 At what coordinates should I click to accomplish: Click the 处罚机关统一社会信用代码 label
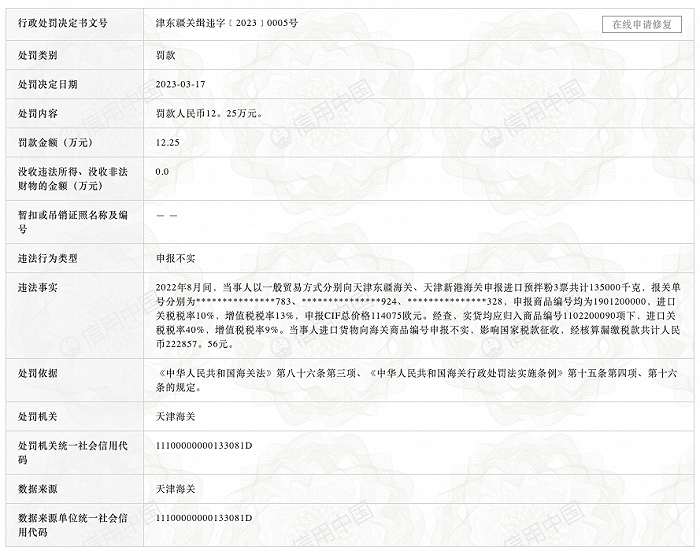click(73, 453)
